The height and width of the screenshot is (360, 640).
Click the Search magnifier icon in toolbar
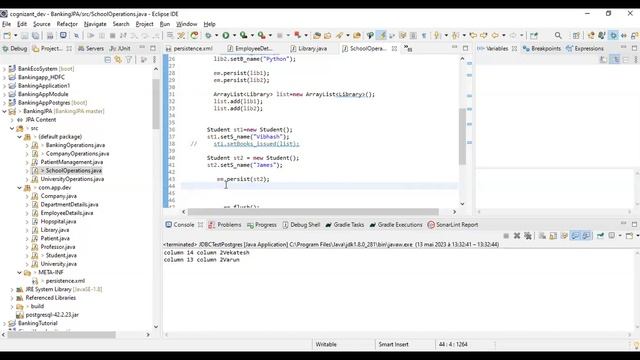tap(558, 36)
